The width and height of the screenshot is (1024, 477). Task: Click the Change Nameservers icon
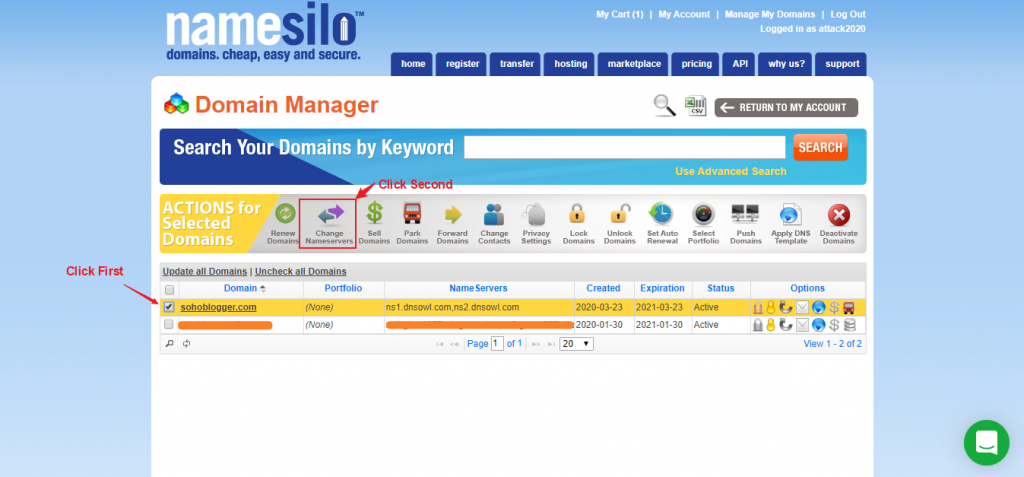(329, 214)
